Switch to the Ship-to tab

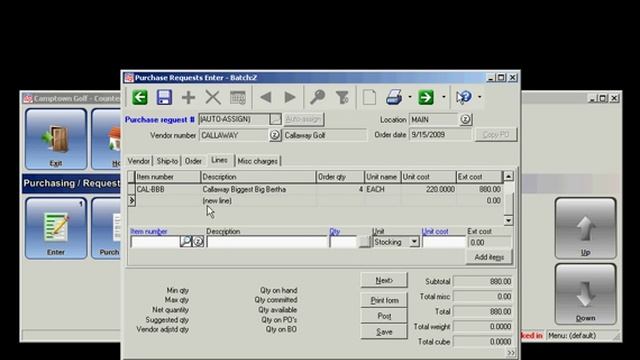pos(167,161)
